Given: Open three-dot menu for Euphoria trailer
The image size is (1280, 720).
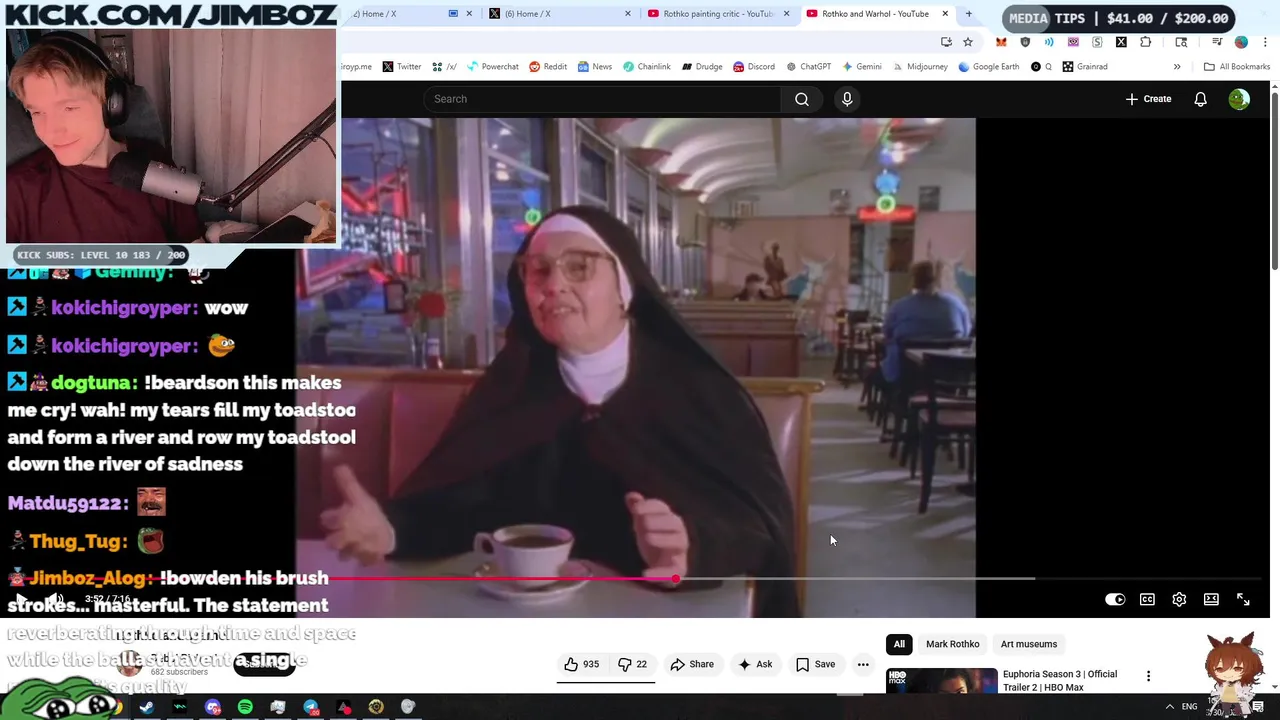Looking at the screenshot, I should click(x=1148, y=677).
